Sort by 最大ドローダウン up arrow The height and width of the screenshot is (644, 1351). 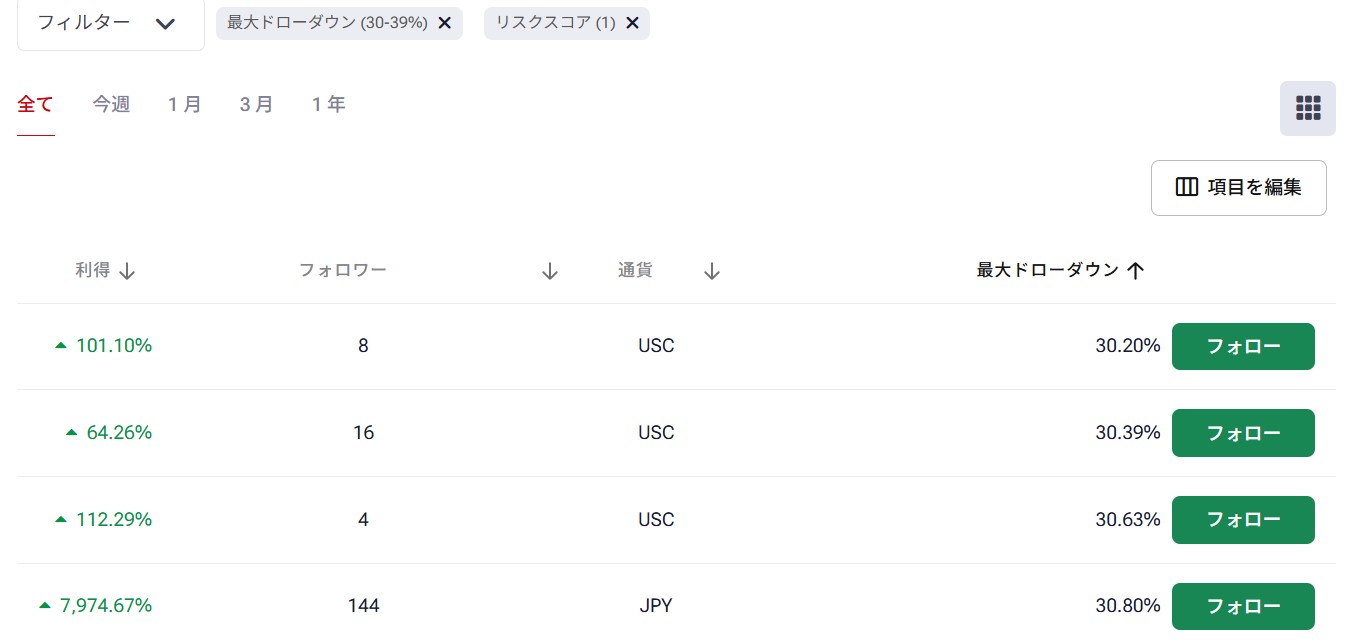pyautogui.click(x=1135, y=271)
